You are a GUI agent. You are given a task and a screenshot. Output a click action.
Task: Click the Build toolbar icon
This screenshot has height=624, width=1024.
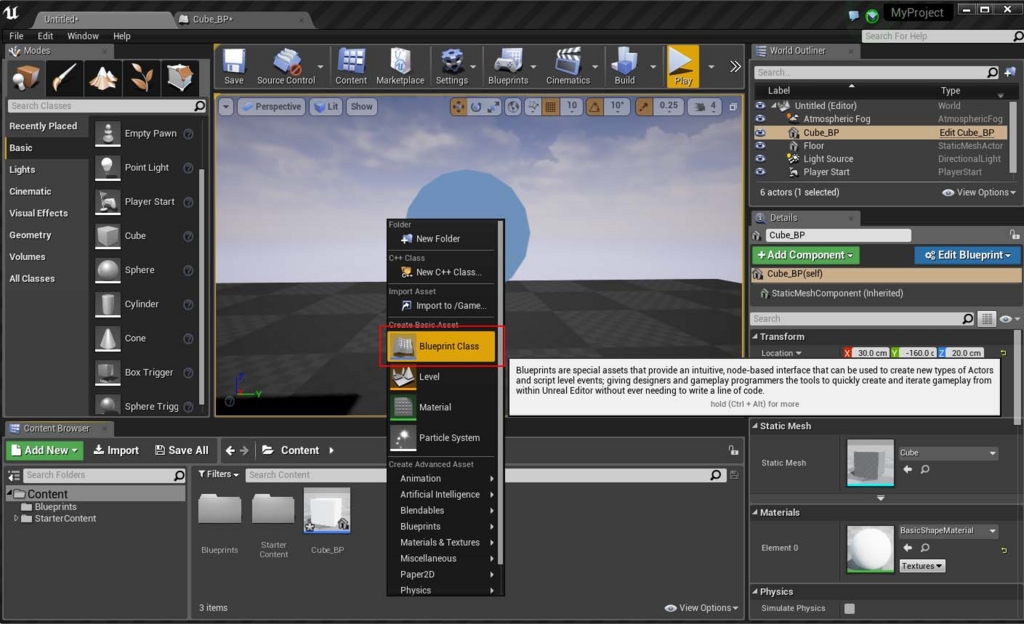pos(624,66)
